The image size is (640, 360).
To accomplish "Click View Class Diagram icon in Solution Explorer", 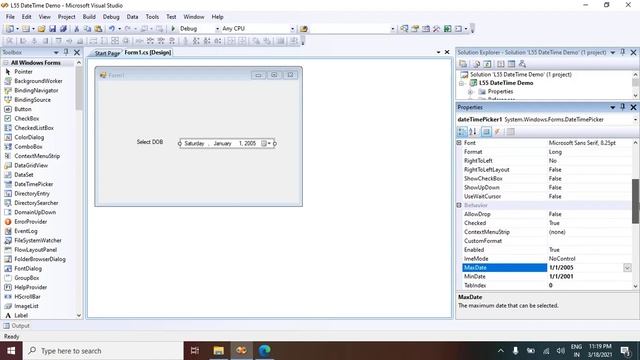I will [522, 64].
